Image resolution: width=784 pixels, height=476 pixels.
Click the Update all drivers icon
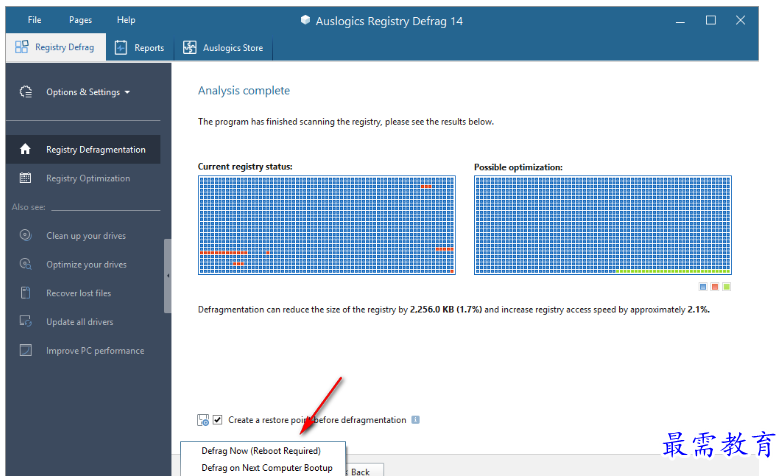pos(26,321)
